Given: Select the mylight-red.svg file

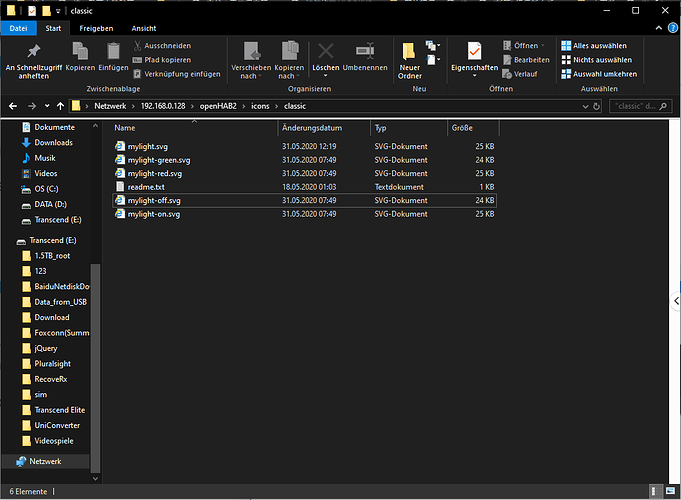Looking at the screenshot, I should point(304,173).
